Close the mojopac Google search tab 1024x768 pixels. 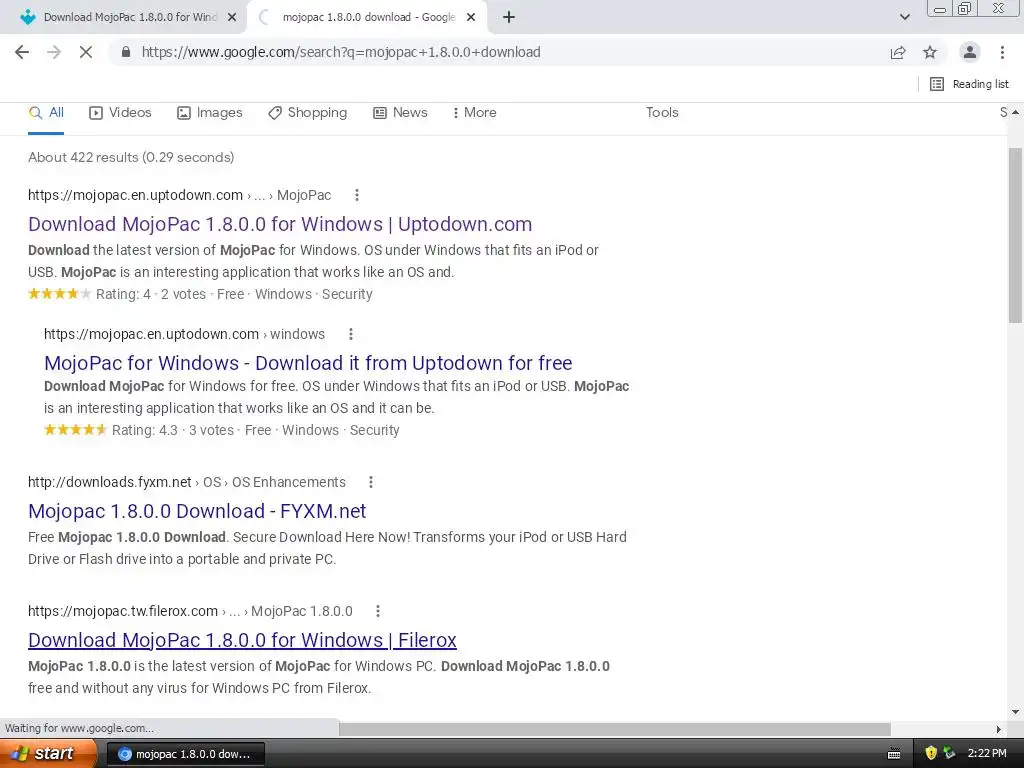click(x=471, y=18)
